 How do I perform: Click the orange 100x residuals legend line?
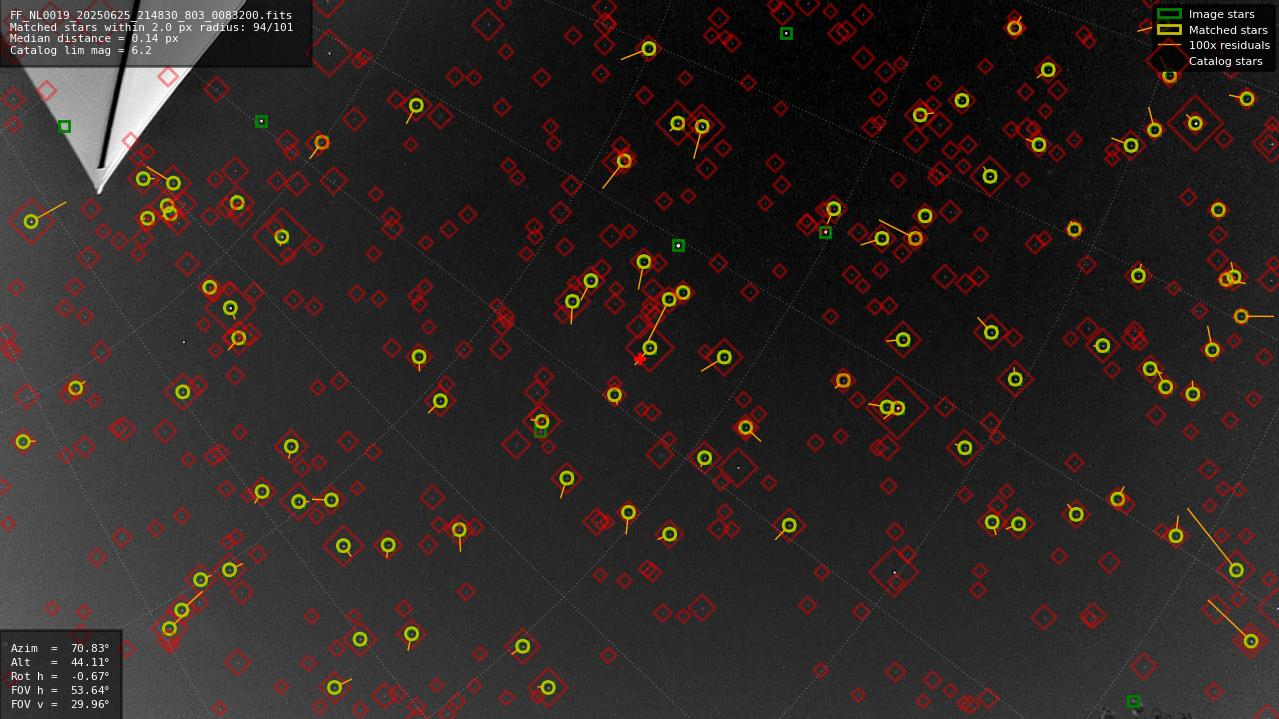(1169, 45)
